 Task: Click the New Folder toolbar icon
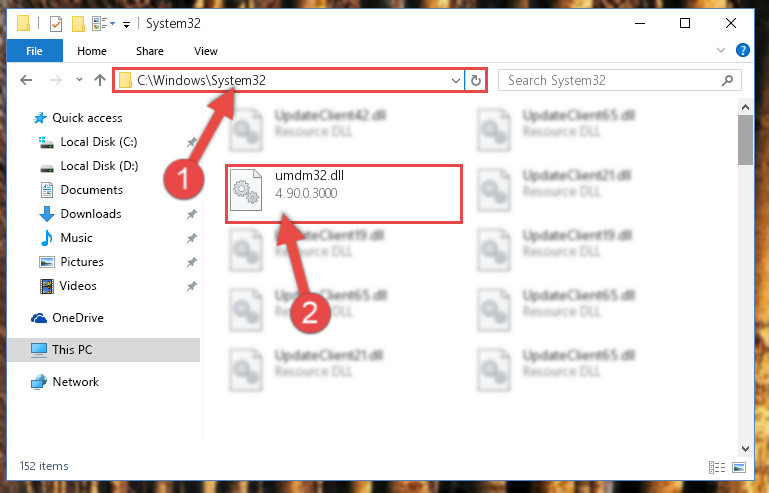pos(78,24)
